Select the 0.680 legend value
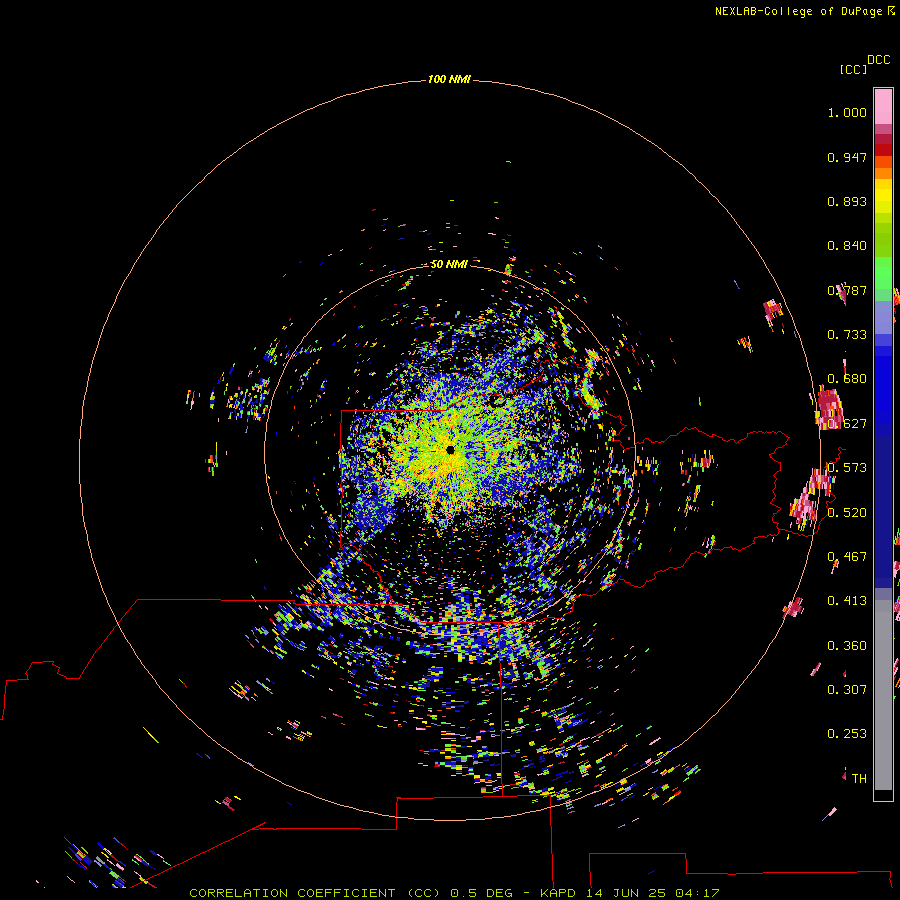The height and width of the screenshot is (900, 900). point(847,379)
